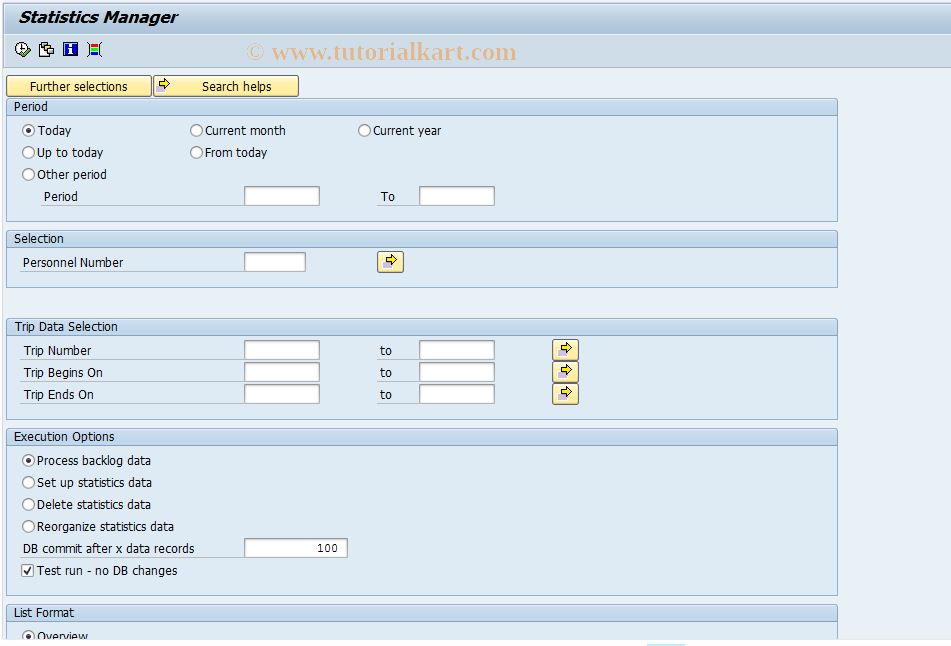This screenshot has width=951, height=646.
Task: Open multiple selection for Trip Begins On
Action: (565, 372)
